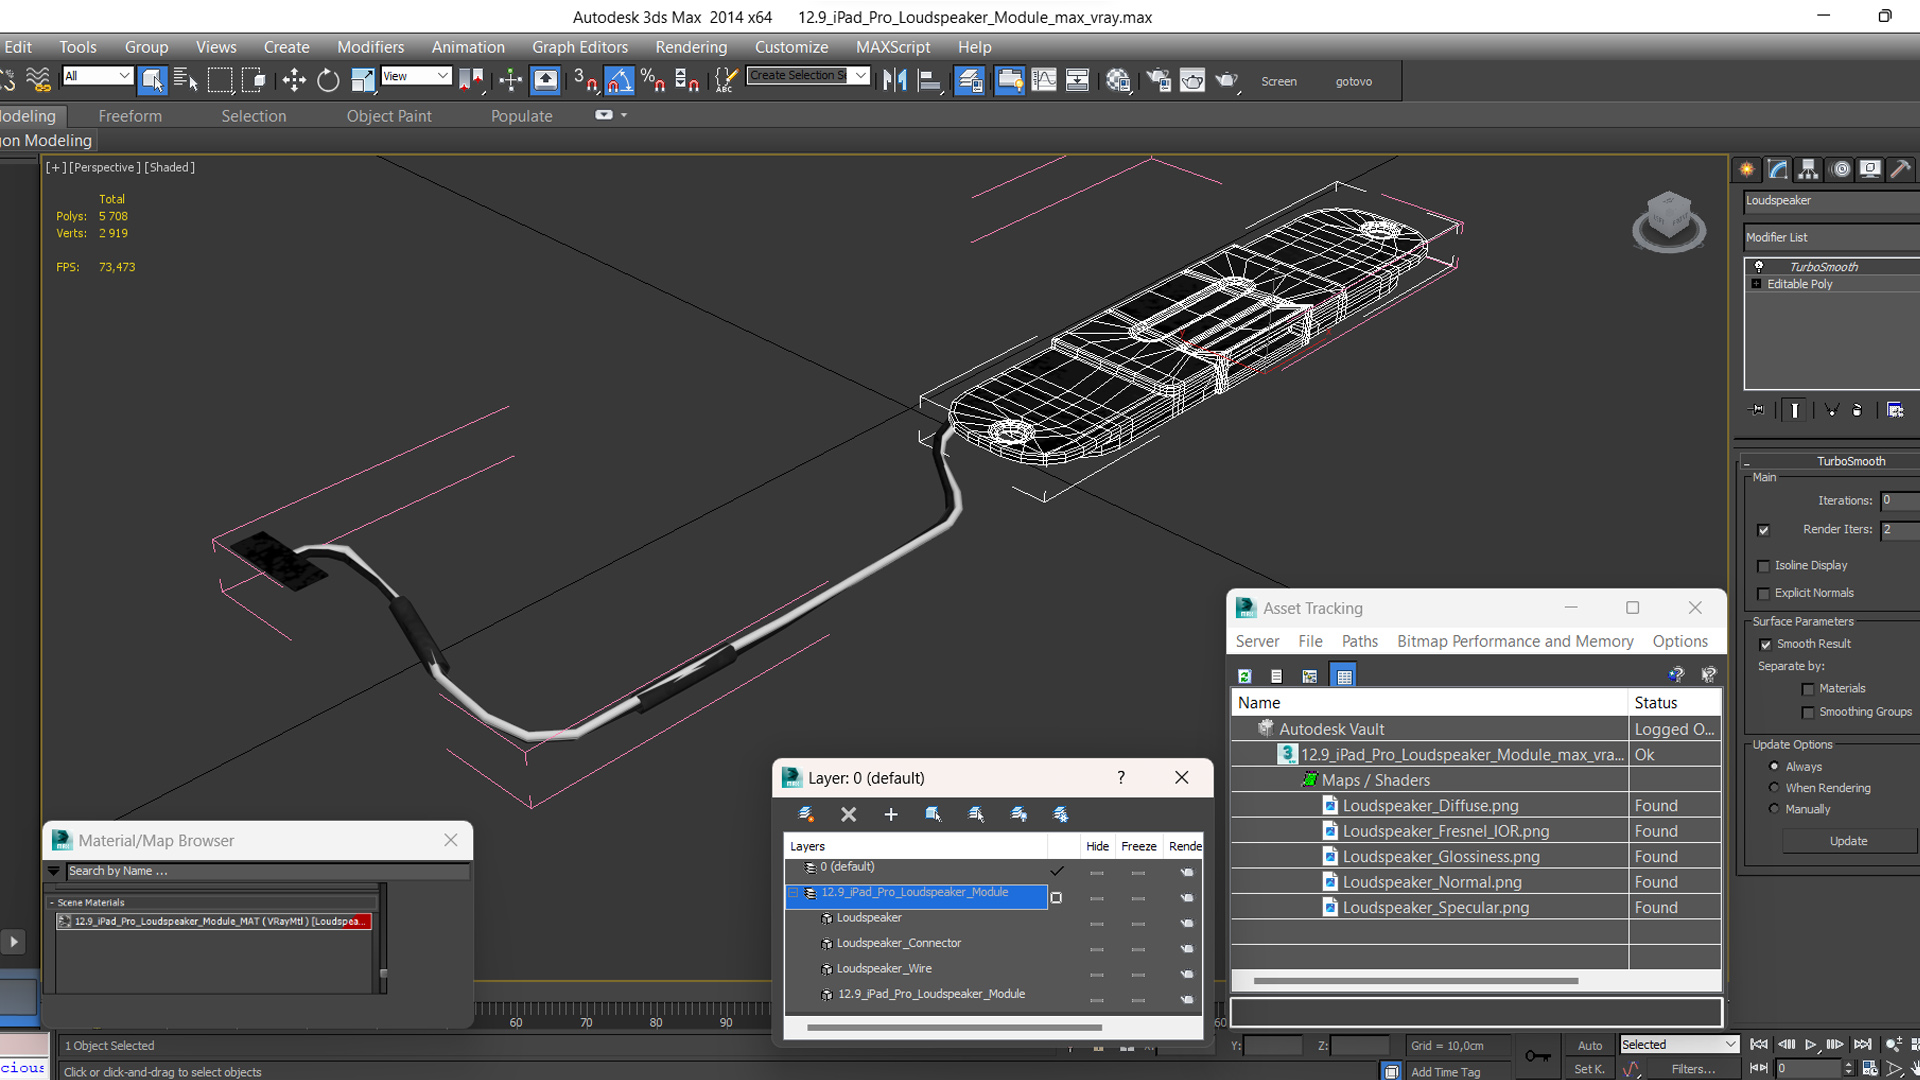
Task: Enable Isoline Display checkbox
Action: (x=1764, y=566)
